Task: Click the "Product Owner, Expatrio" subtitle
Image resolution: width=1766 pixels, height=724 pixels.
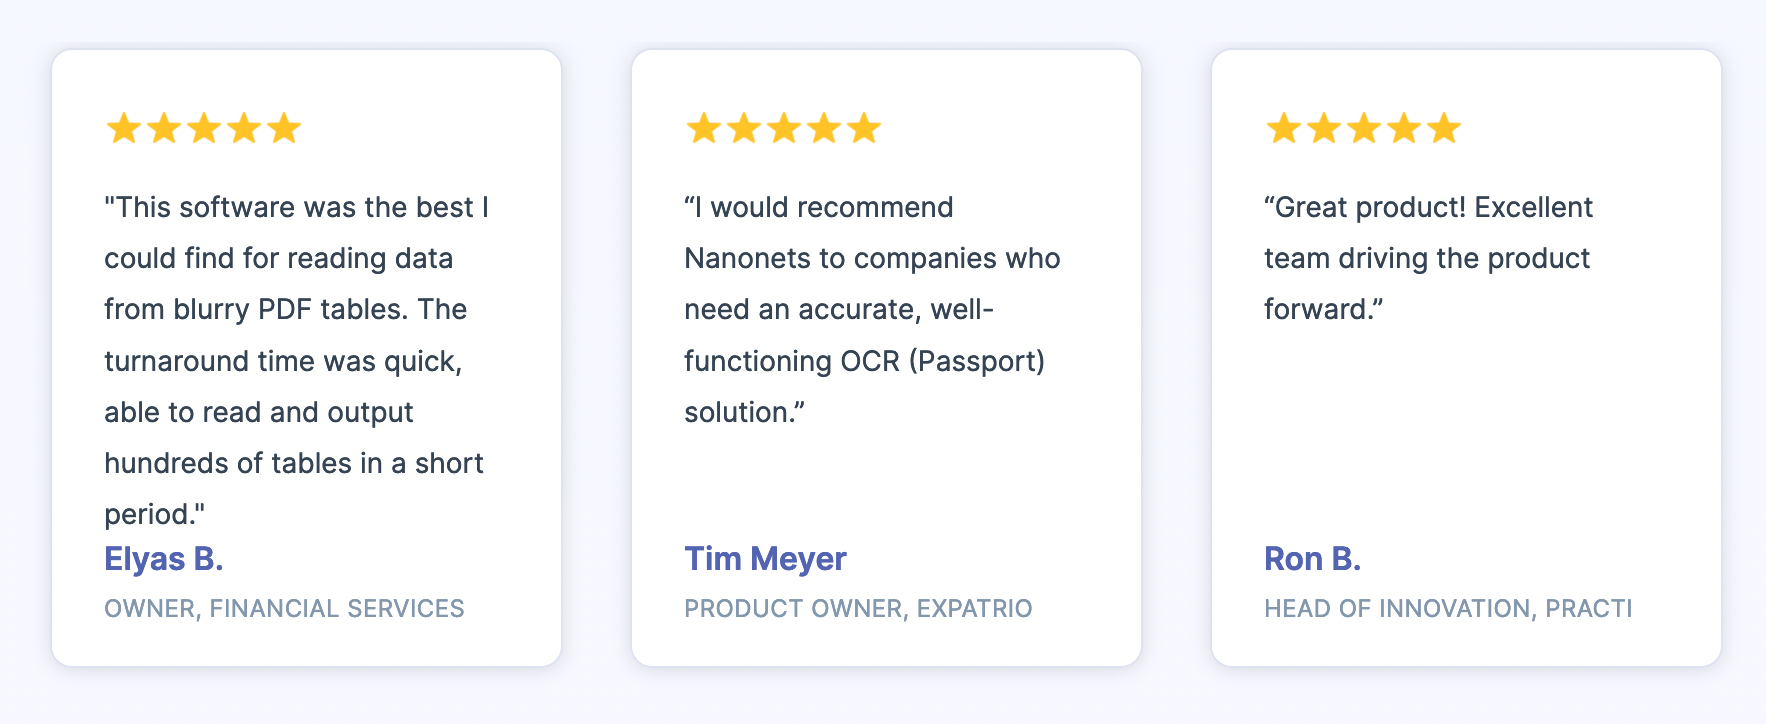Action: point(858,609)
